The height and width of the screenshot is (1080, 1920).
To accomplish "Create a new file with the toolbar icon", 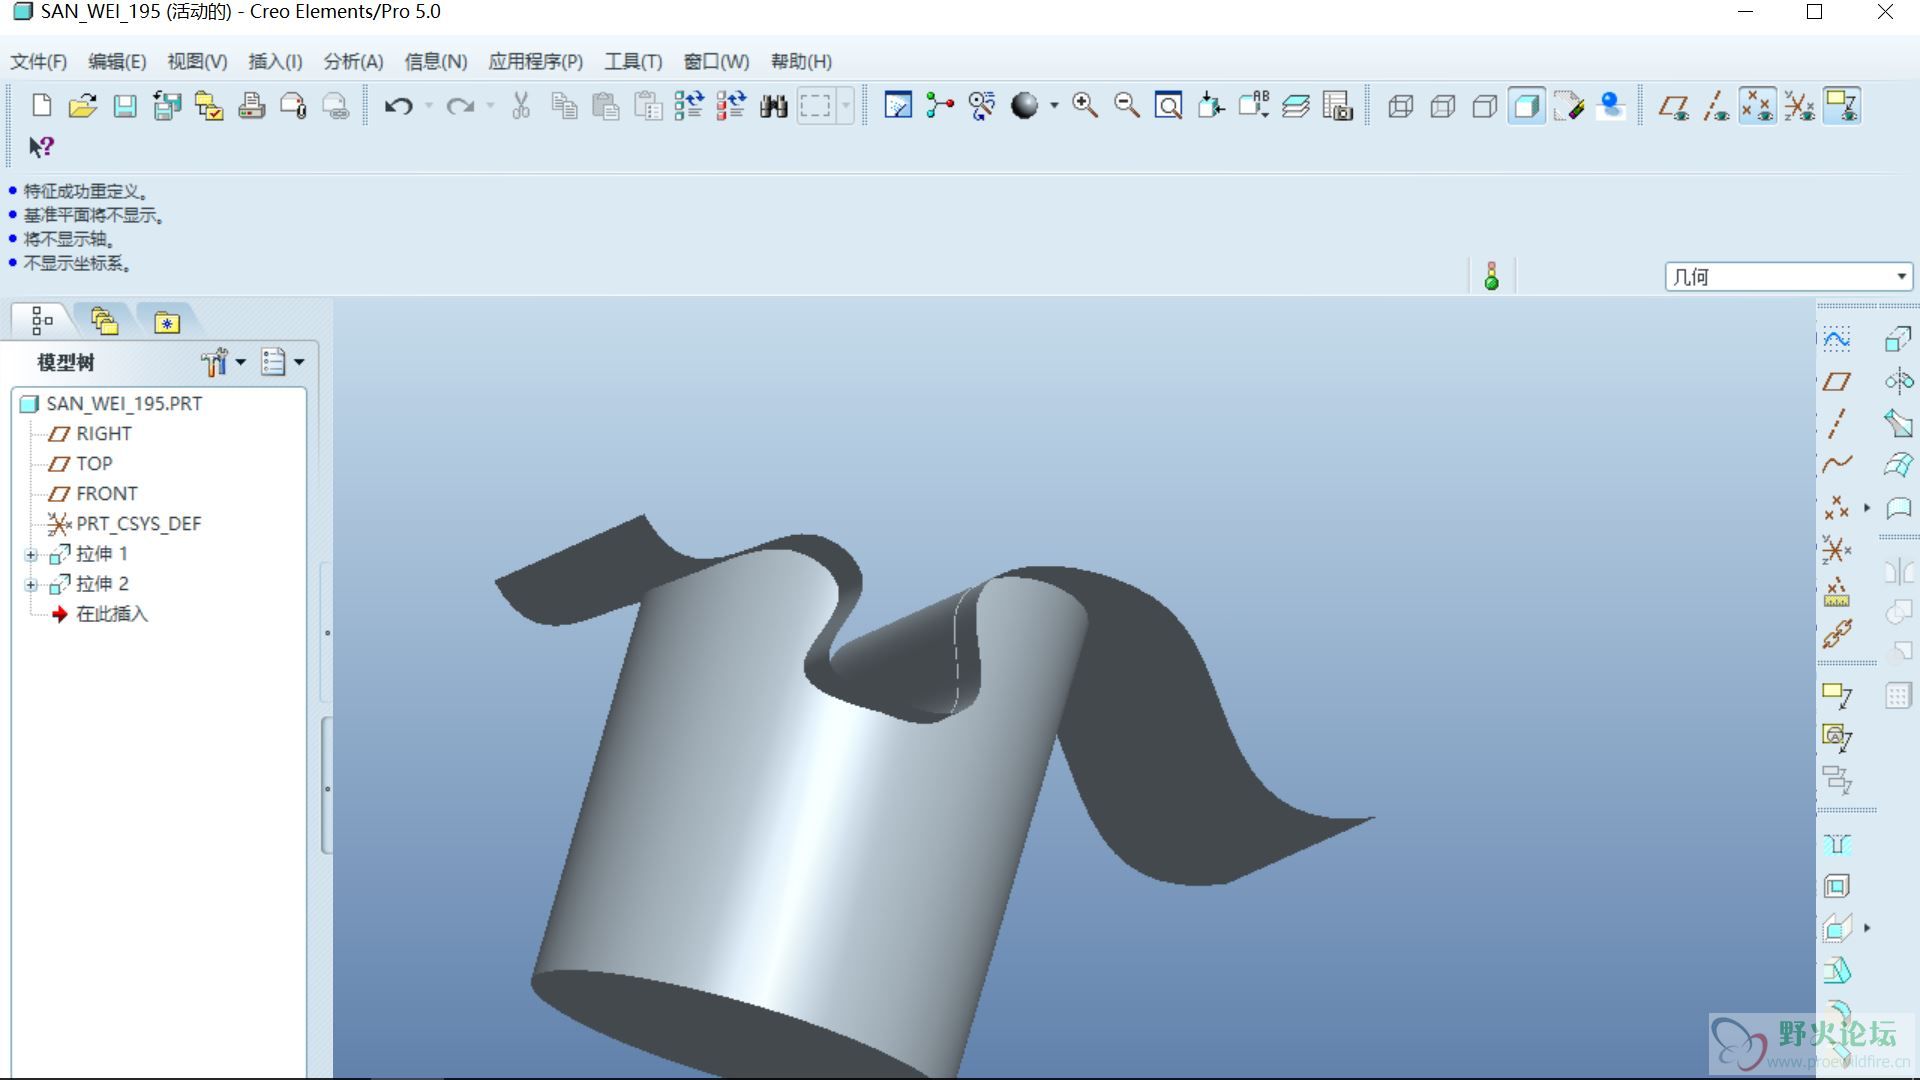I will coord(41,106).
